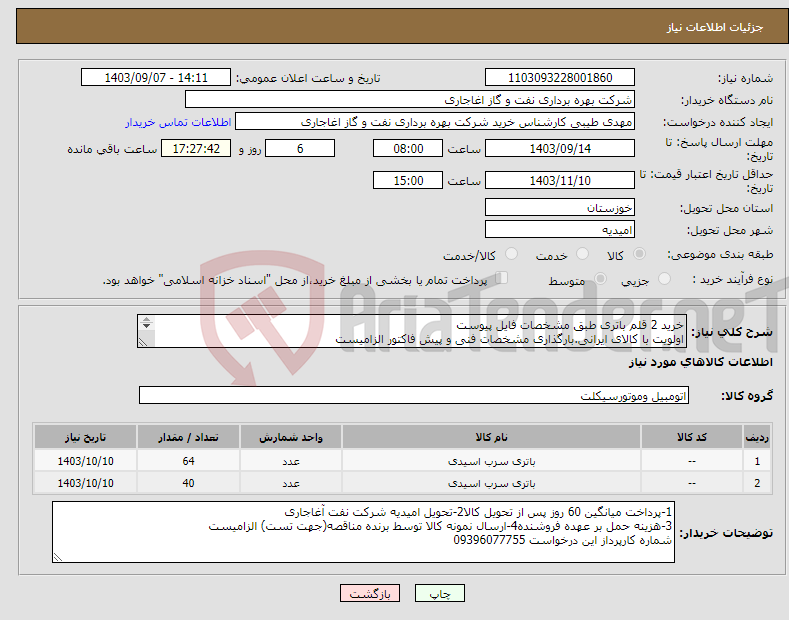The width and height of the screenshot is (789, 620).
Task: Click the general description text area
Action: pos(412,331)
